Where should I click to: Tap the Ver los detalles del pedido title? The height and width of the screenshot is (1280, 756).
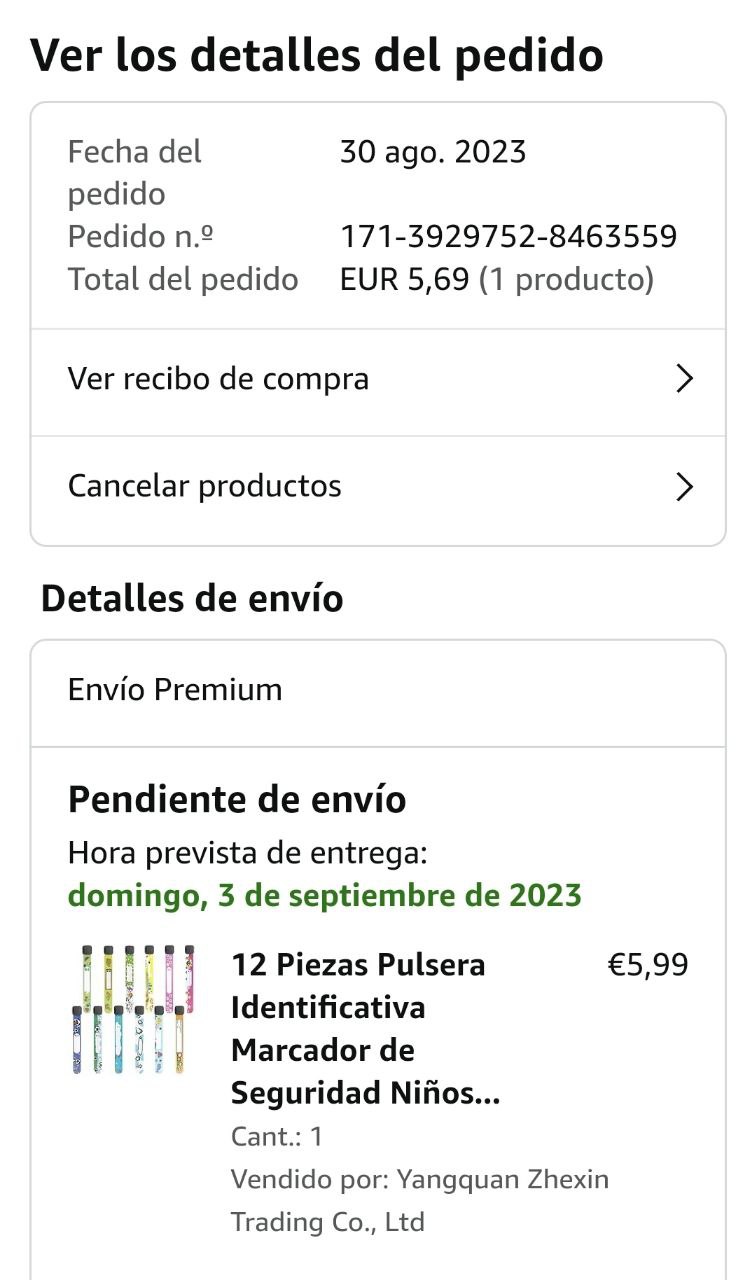point(317,55)
